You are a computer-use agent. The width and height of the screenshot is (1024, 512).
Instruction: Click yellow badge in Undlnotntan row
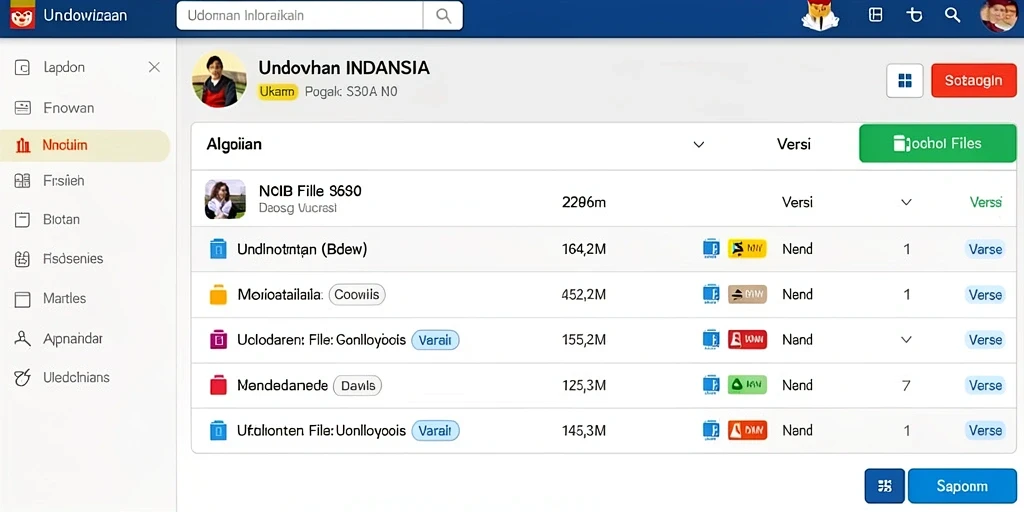746,248
